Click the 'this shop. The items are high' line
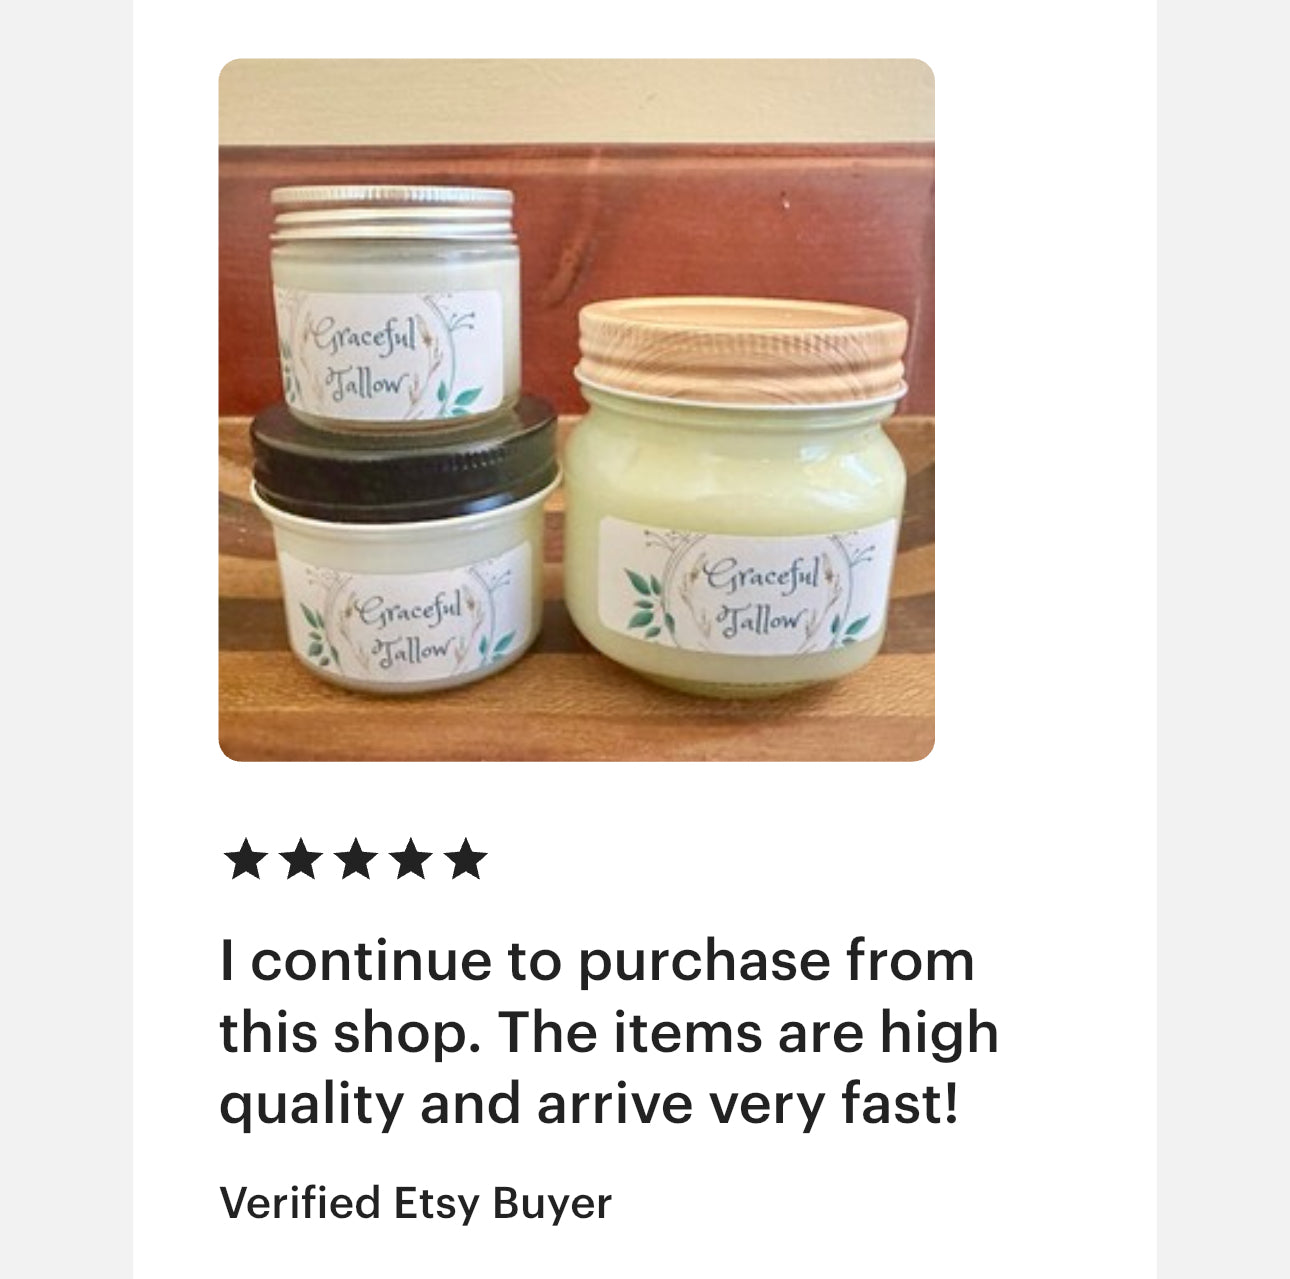 609,1032
